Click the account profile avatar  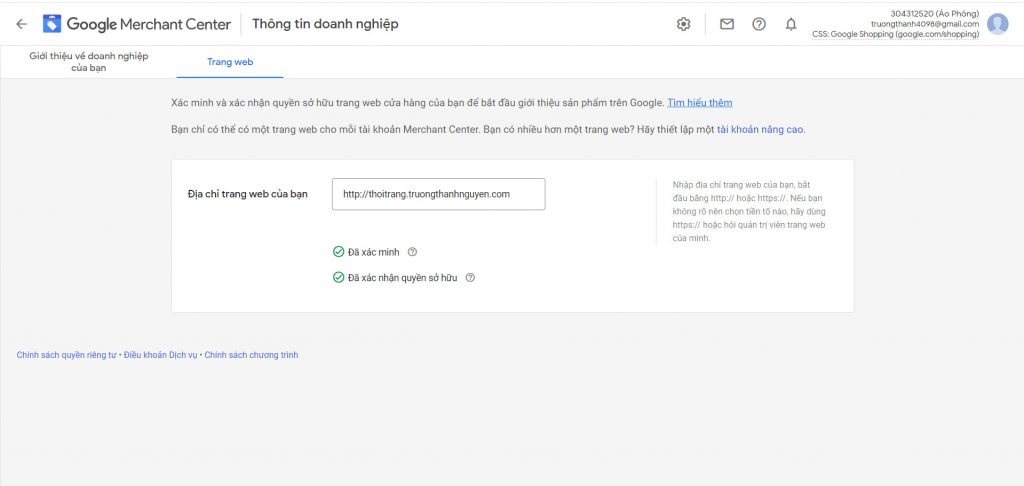(997, 24)
